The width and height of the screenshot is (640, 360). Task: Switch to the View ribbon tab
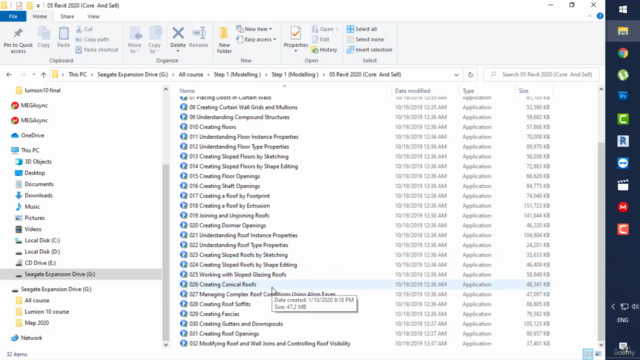pyautogui.click(x=93, y=16)
